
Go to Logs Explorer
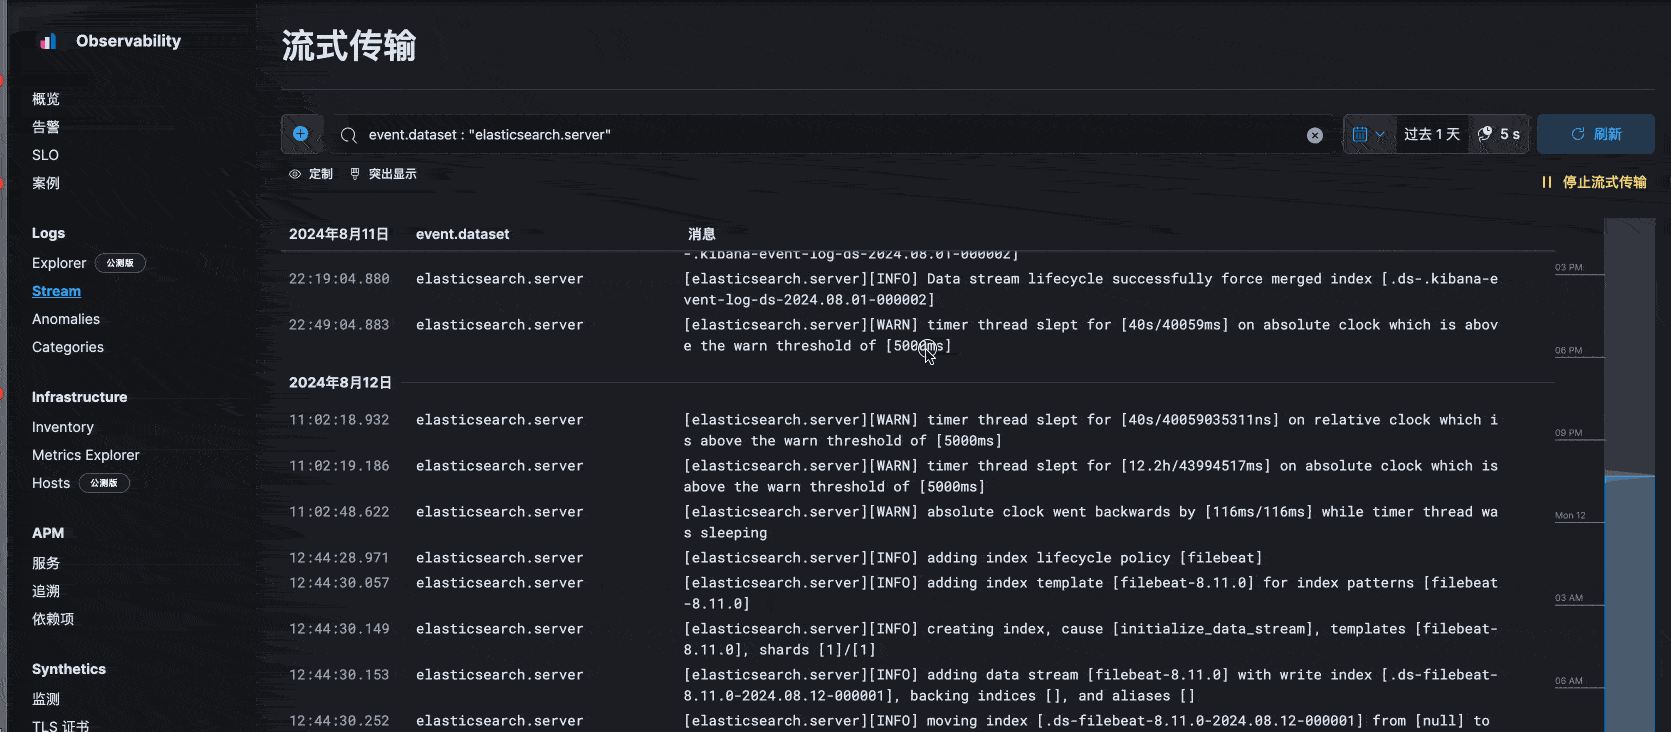coord(59,263)
